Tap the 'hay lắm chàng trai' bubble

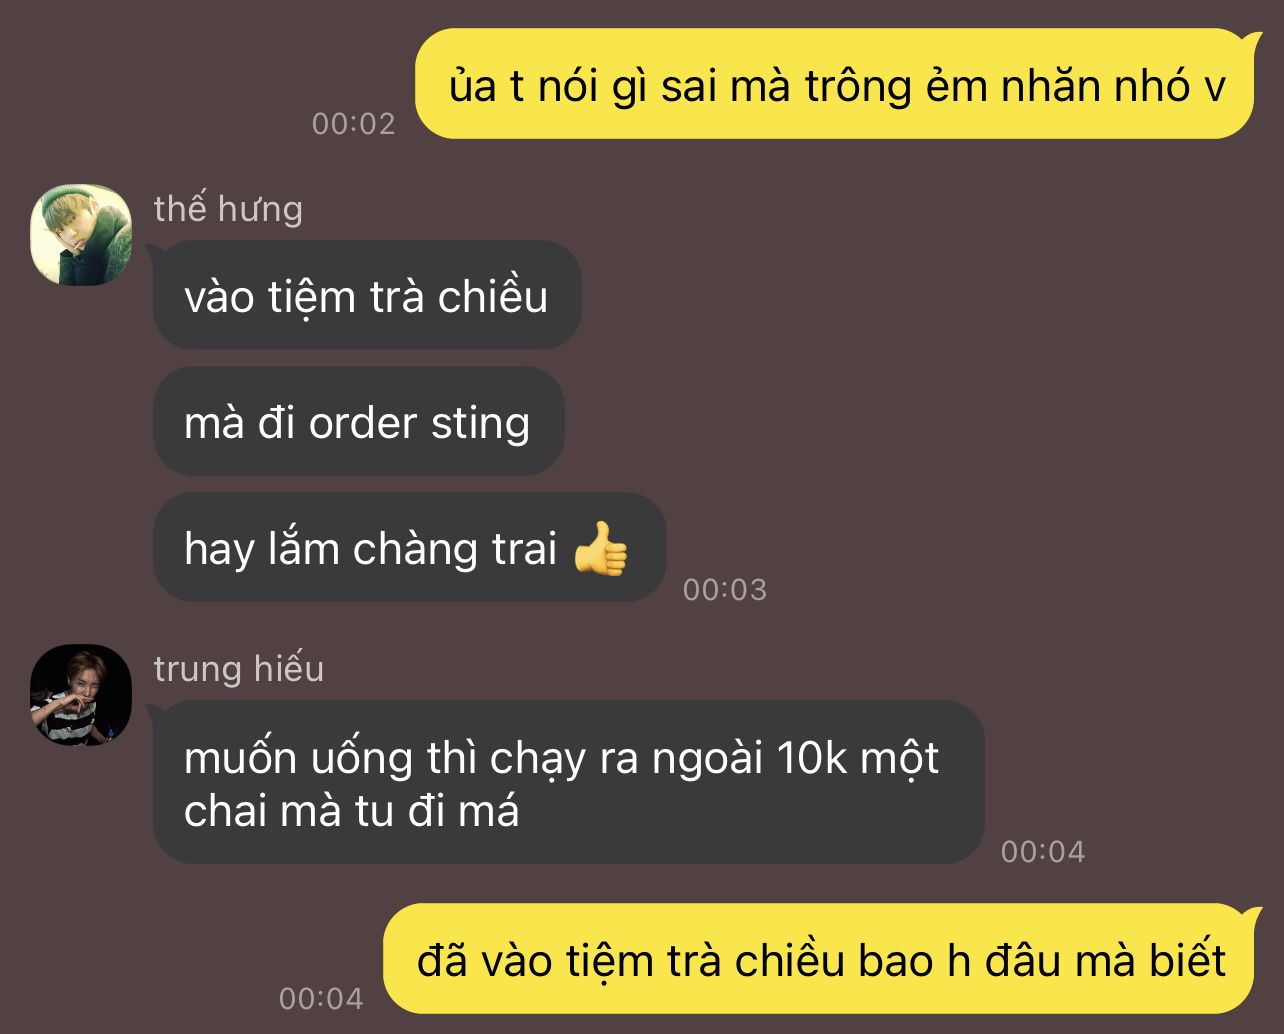(409, 548)
